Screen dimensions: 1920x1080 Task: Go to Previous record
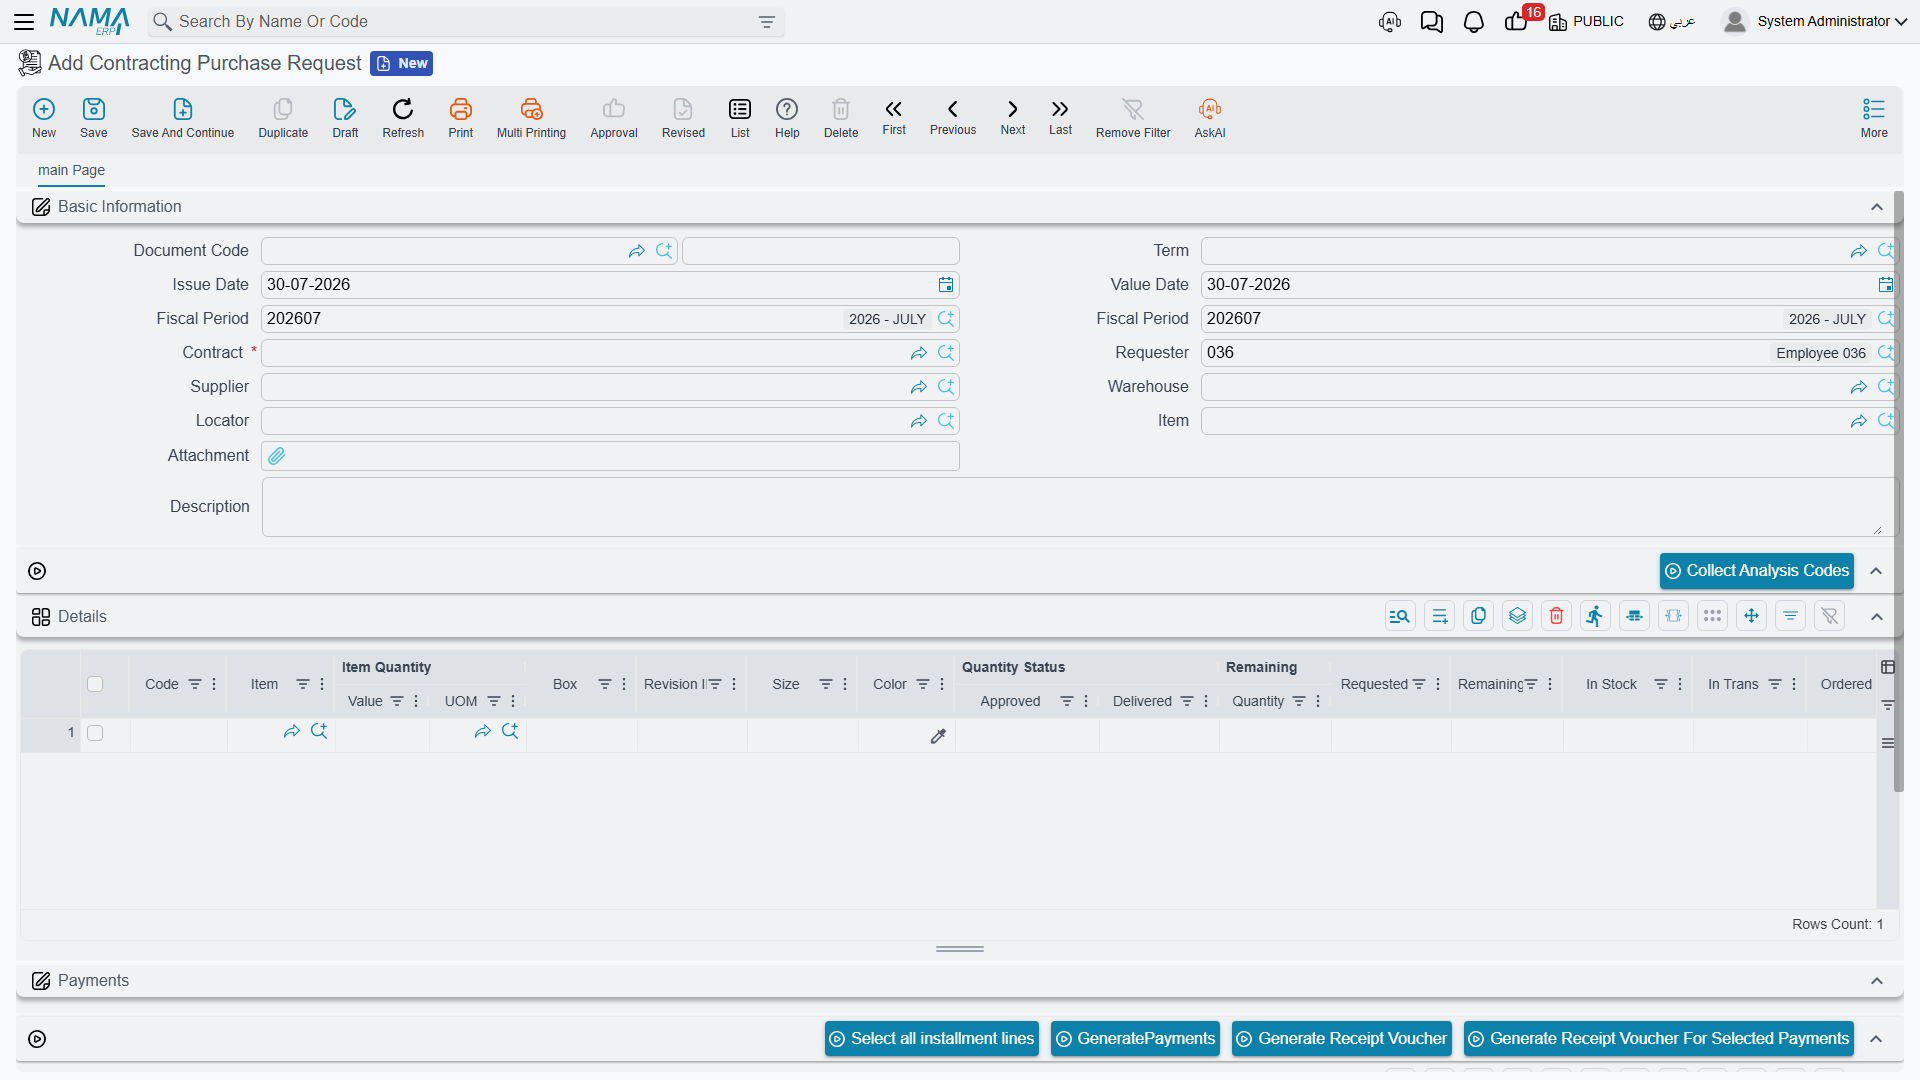pos(953,118)
